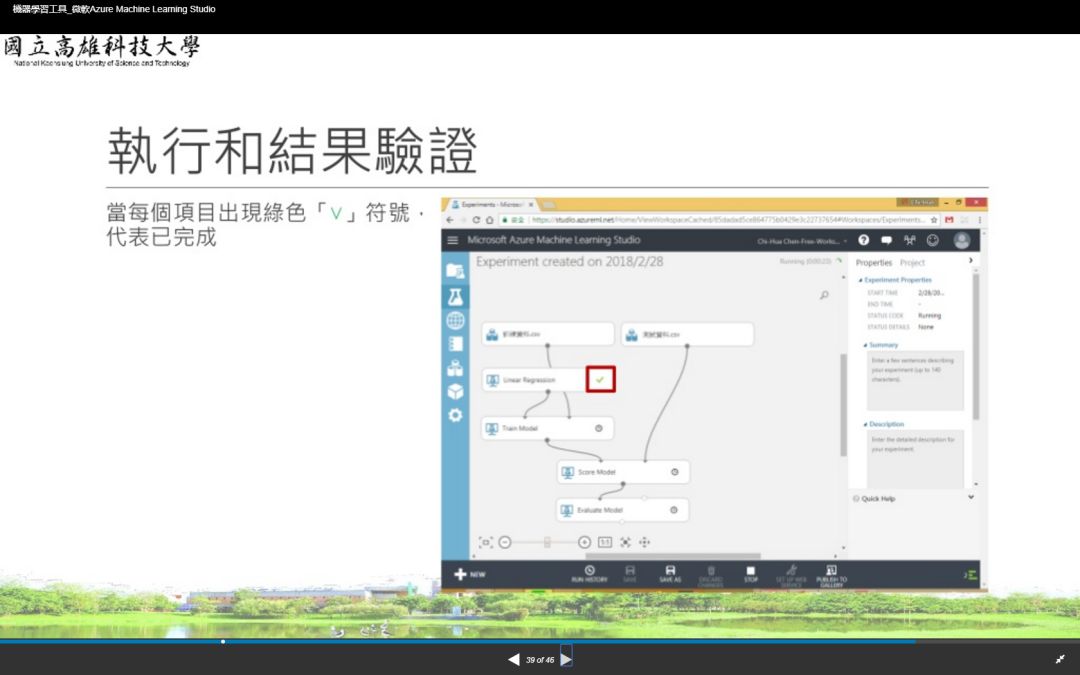The image size is (1080, 675).
Task: Click the canvas vertical scrollbar
Action: tap(843, 405)
